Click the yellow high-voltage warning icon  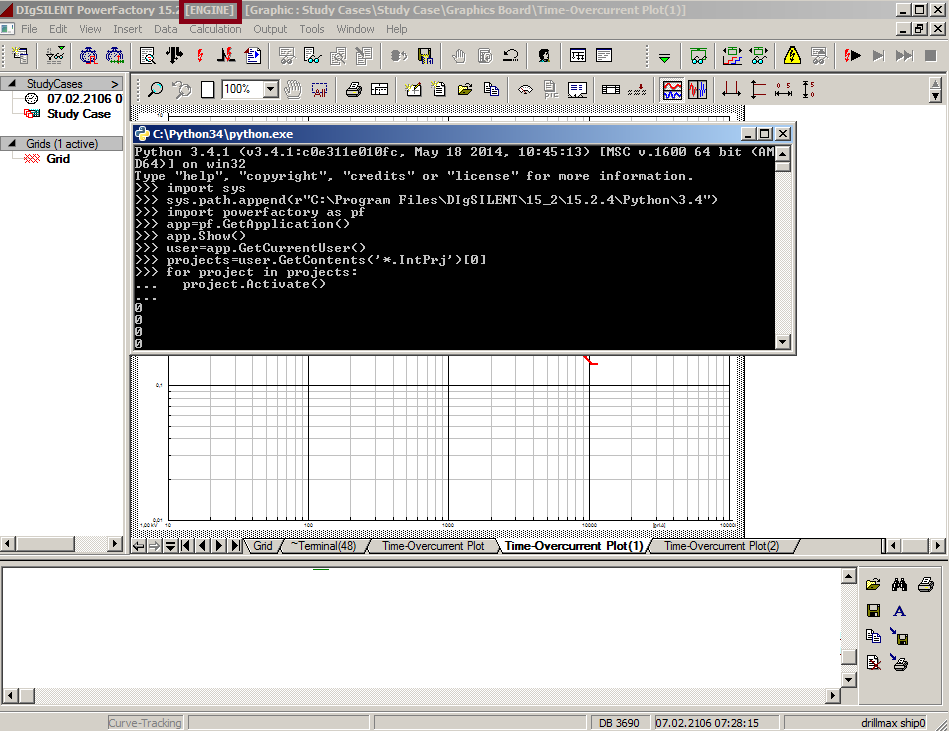792,55
